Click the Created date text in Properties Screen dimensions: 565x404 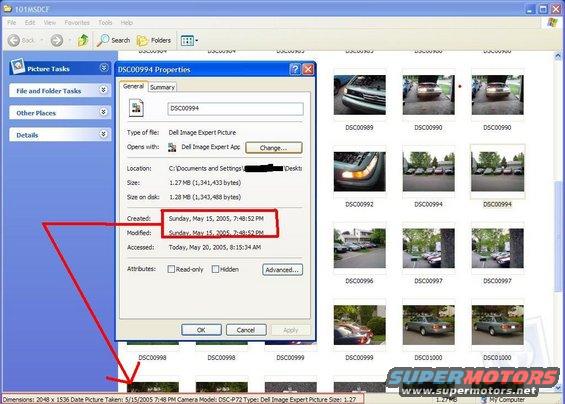(216, 218)
